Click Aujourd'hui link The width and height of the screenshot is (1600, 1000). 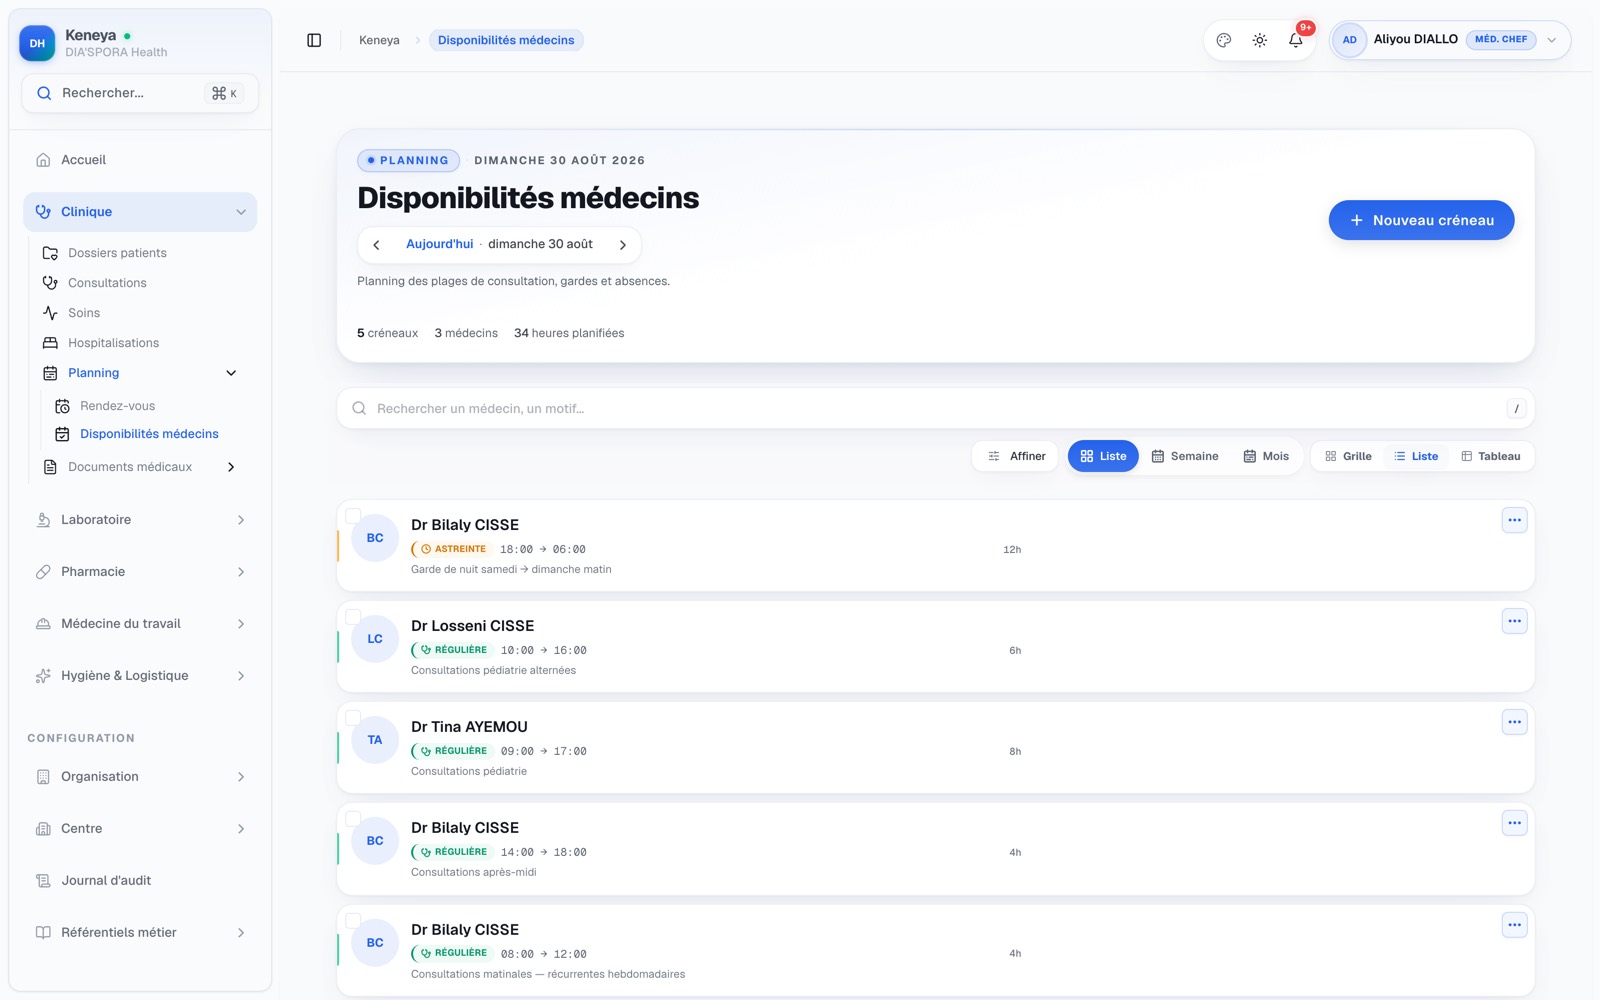[439, 244]
